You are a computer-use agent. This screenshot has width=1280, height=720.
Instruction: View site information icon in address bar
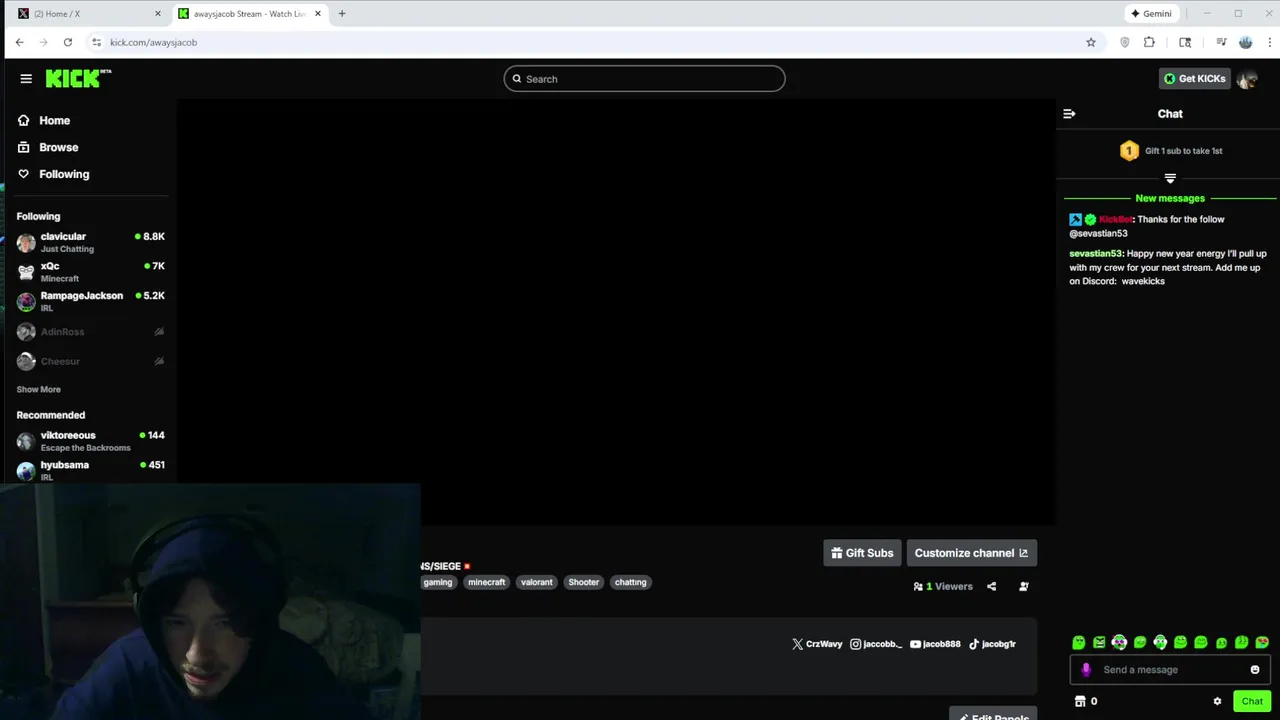96,42
